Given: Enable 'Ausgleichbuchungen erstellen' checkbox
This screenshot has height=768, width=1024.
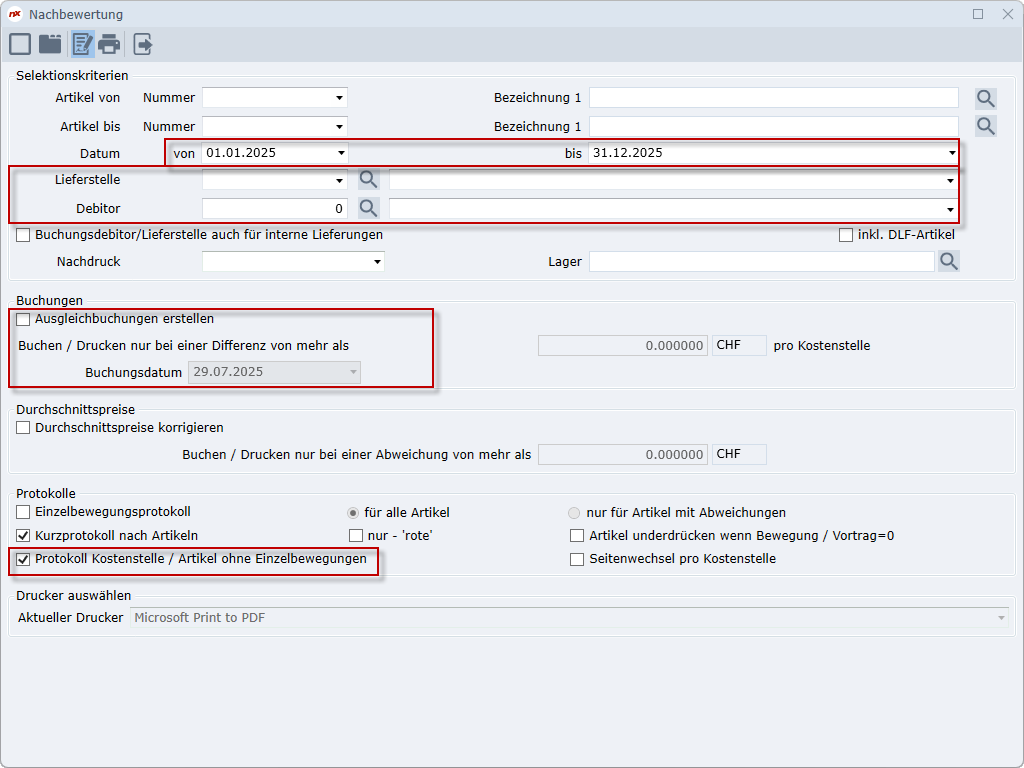Looking at the screenshot, I should click(x=23, y=319).
